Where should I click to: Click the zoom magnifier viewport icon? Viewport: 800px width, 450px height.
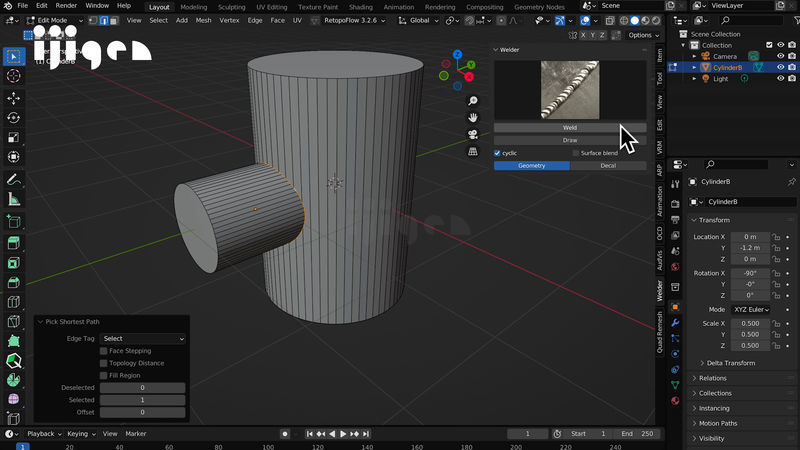click(472, 98)
